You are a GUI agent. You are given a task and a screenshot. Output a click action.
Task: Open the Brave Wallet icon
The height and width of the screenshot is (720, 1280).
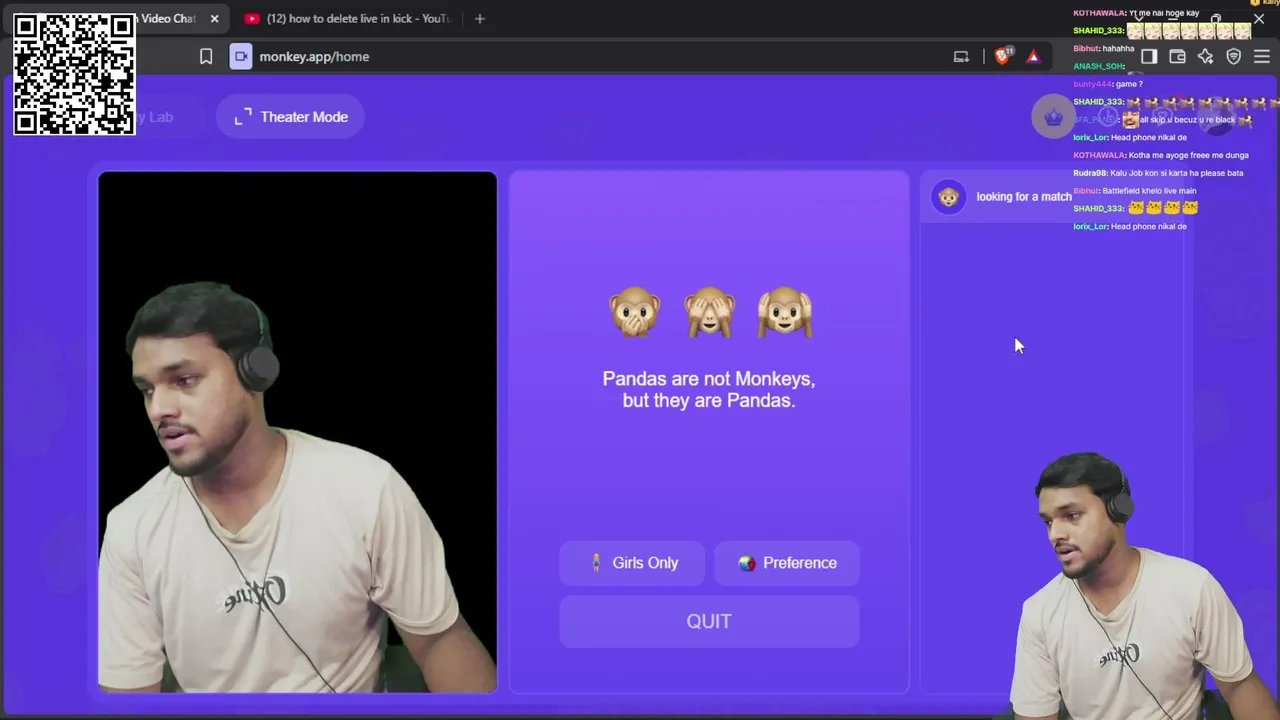1177,57
